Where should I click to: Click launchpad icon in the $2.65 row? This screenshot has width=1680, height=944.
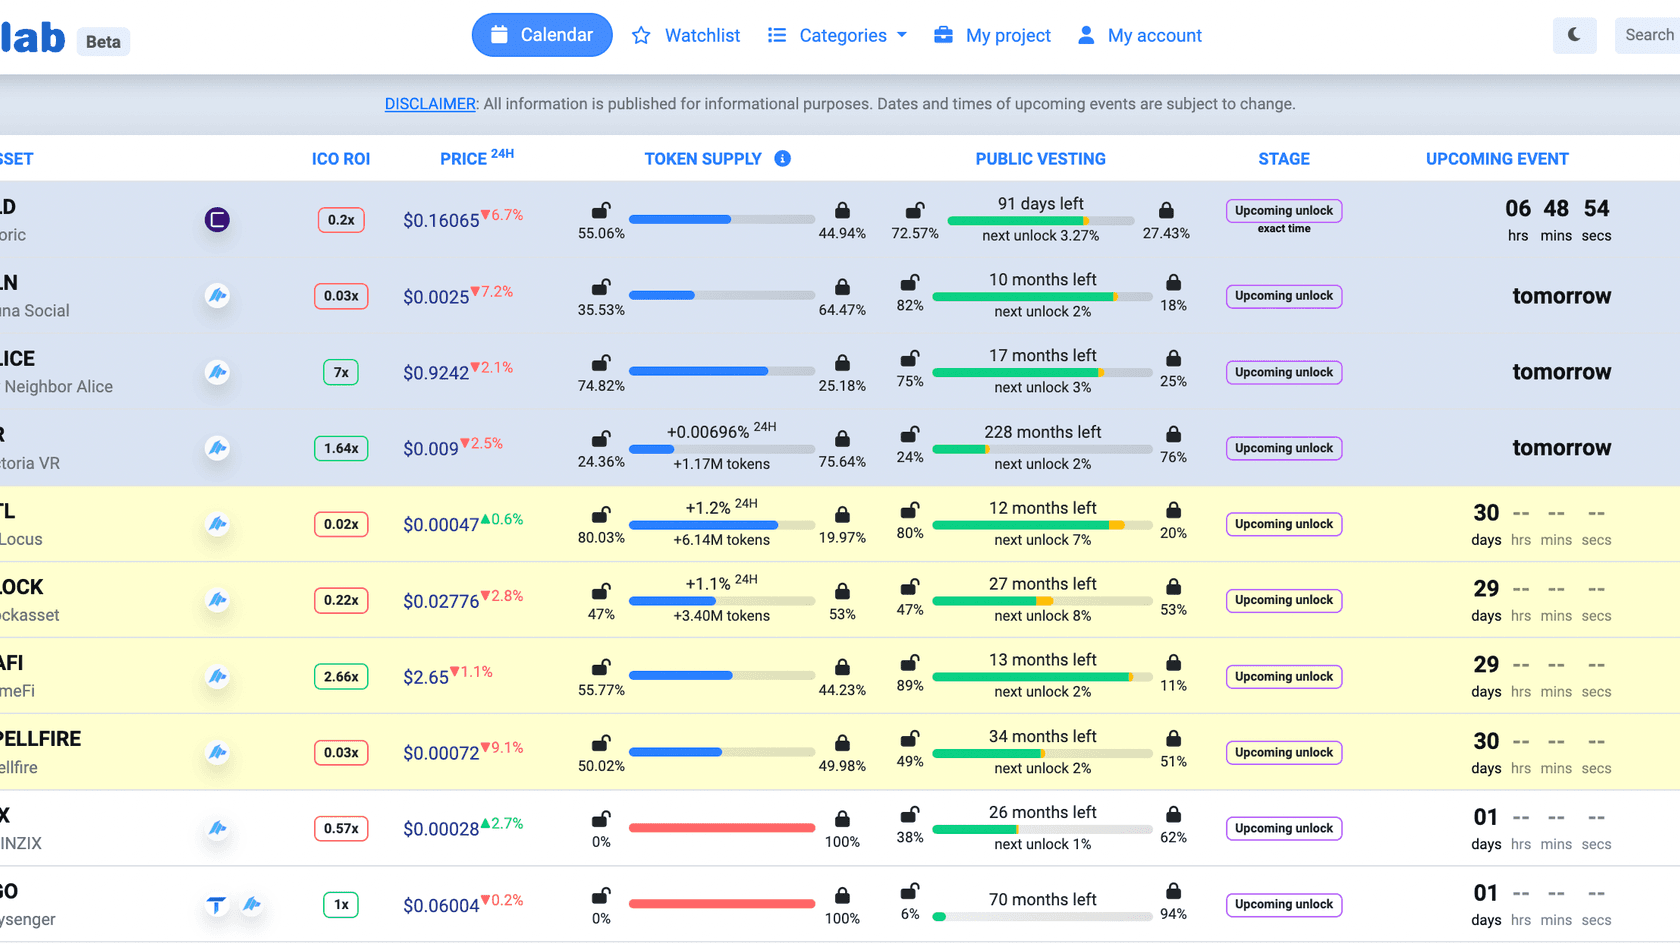[x=217, y=677]
